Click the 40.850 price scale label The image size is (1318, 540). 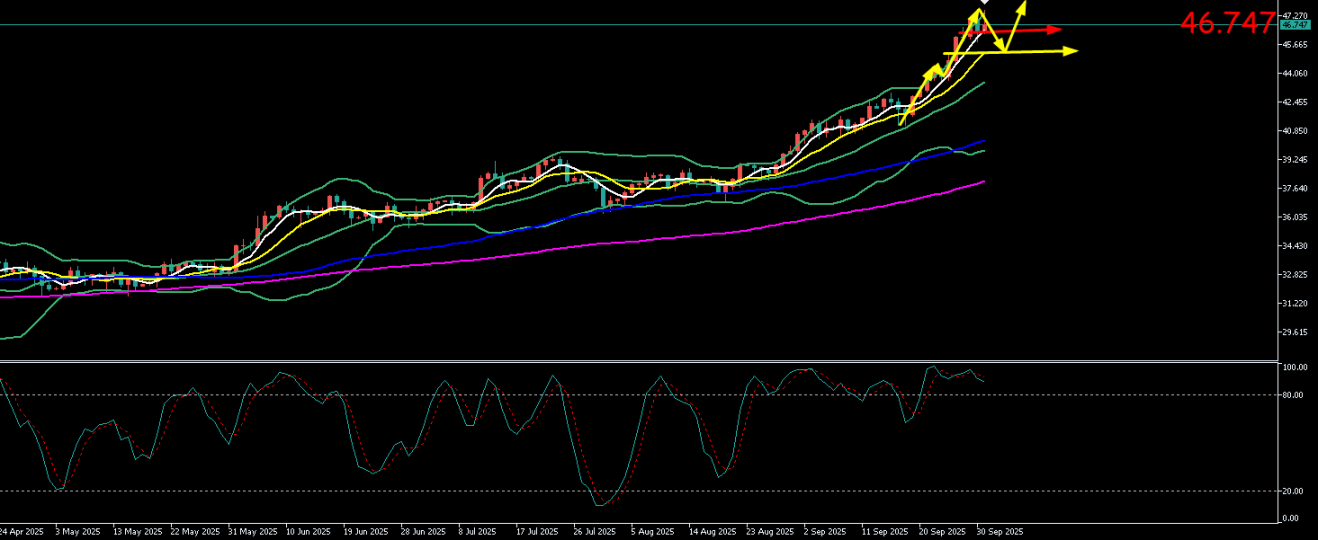[x=1295, y=131]
